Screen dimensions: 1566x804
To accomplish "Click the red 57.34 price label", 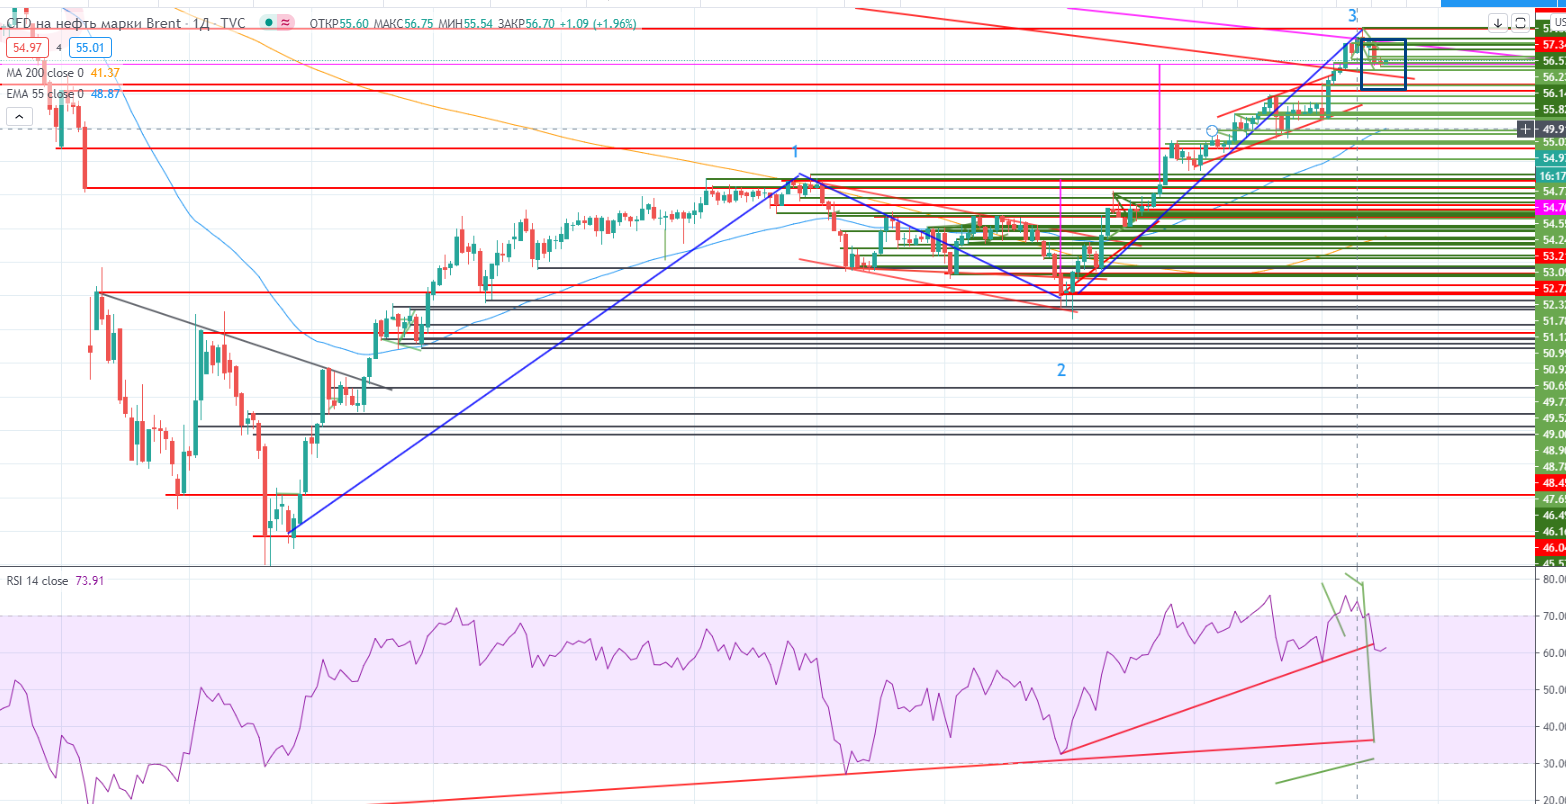I will point(1552,45).
